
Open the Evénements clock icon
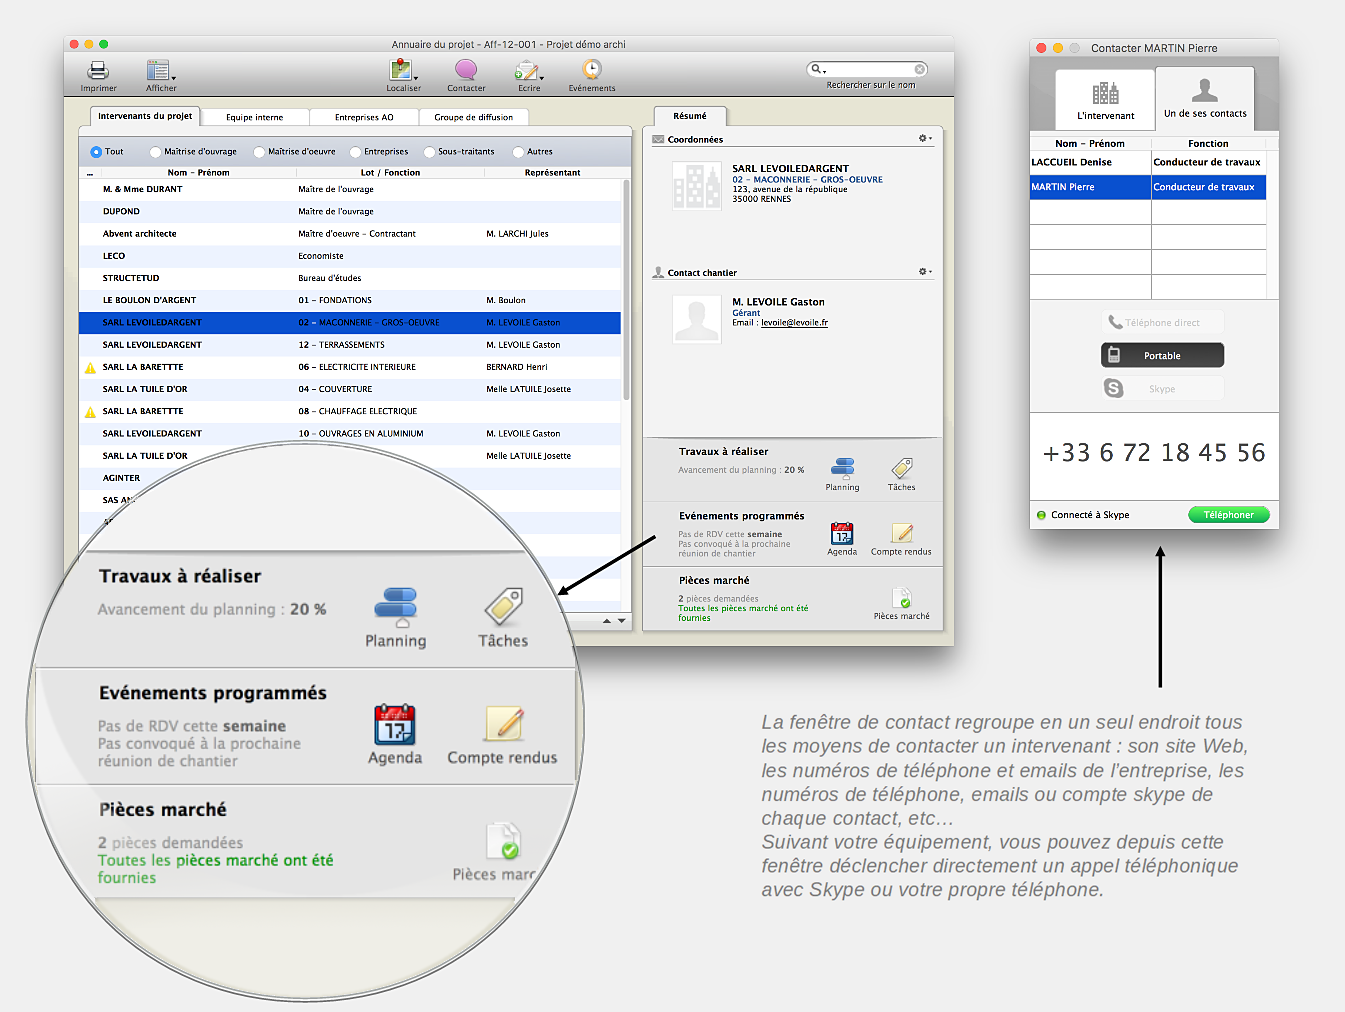click(592, 69)
